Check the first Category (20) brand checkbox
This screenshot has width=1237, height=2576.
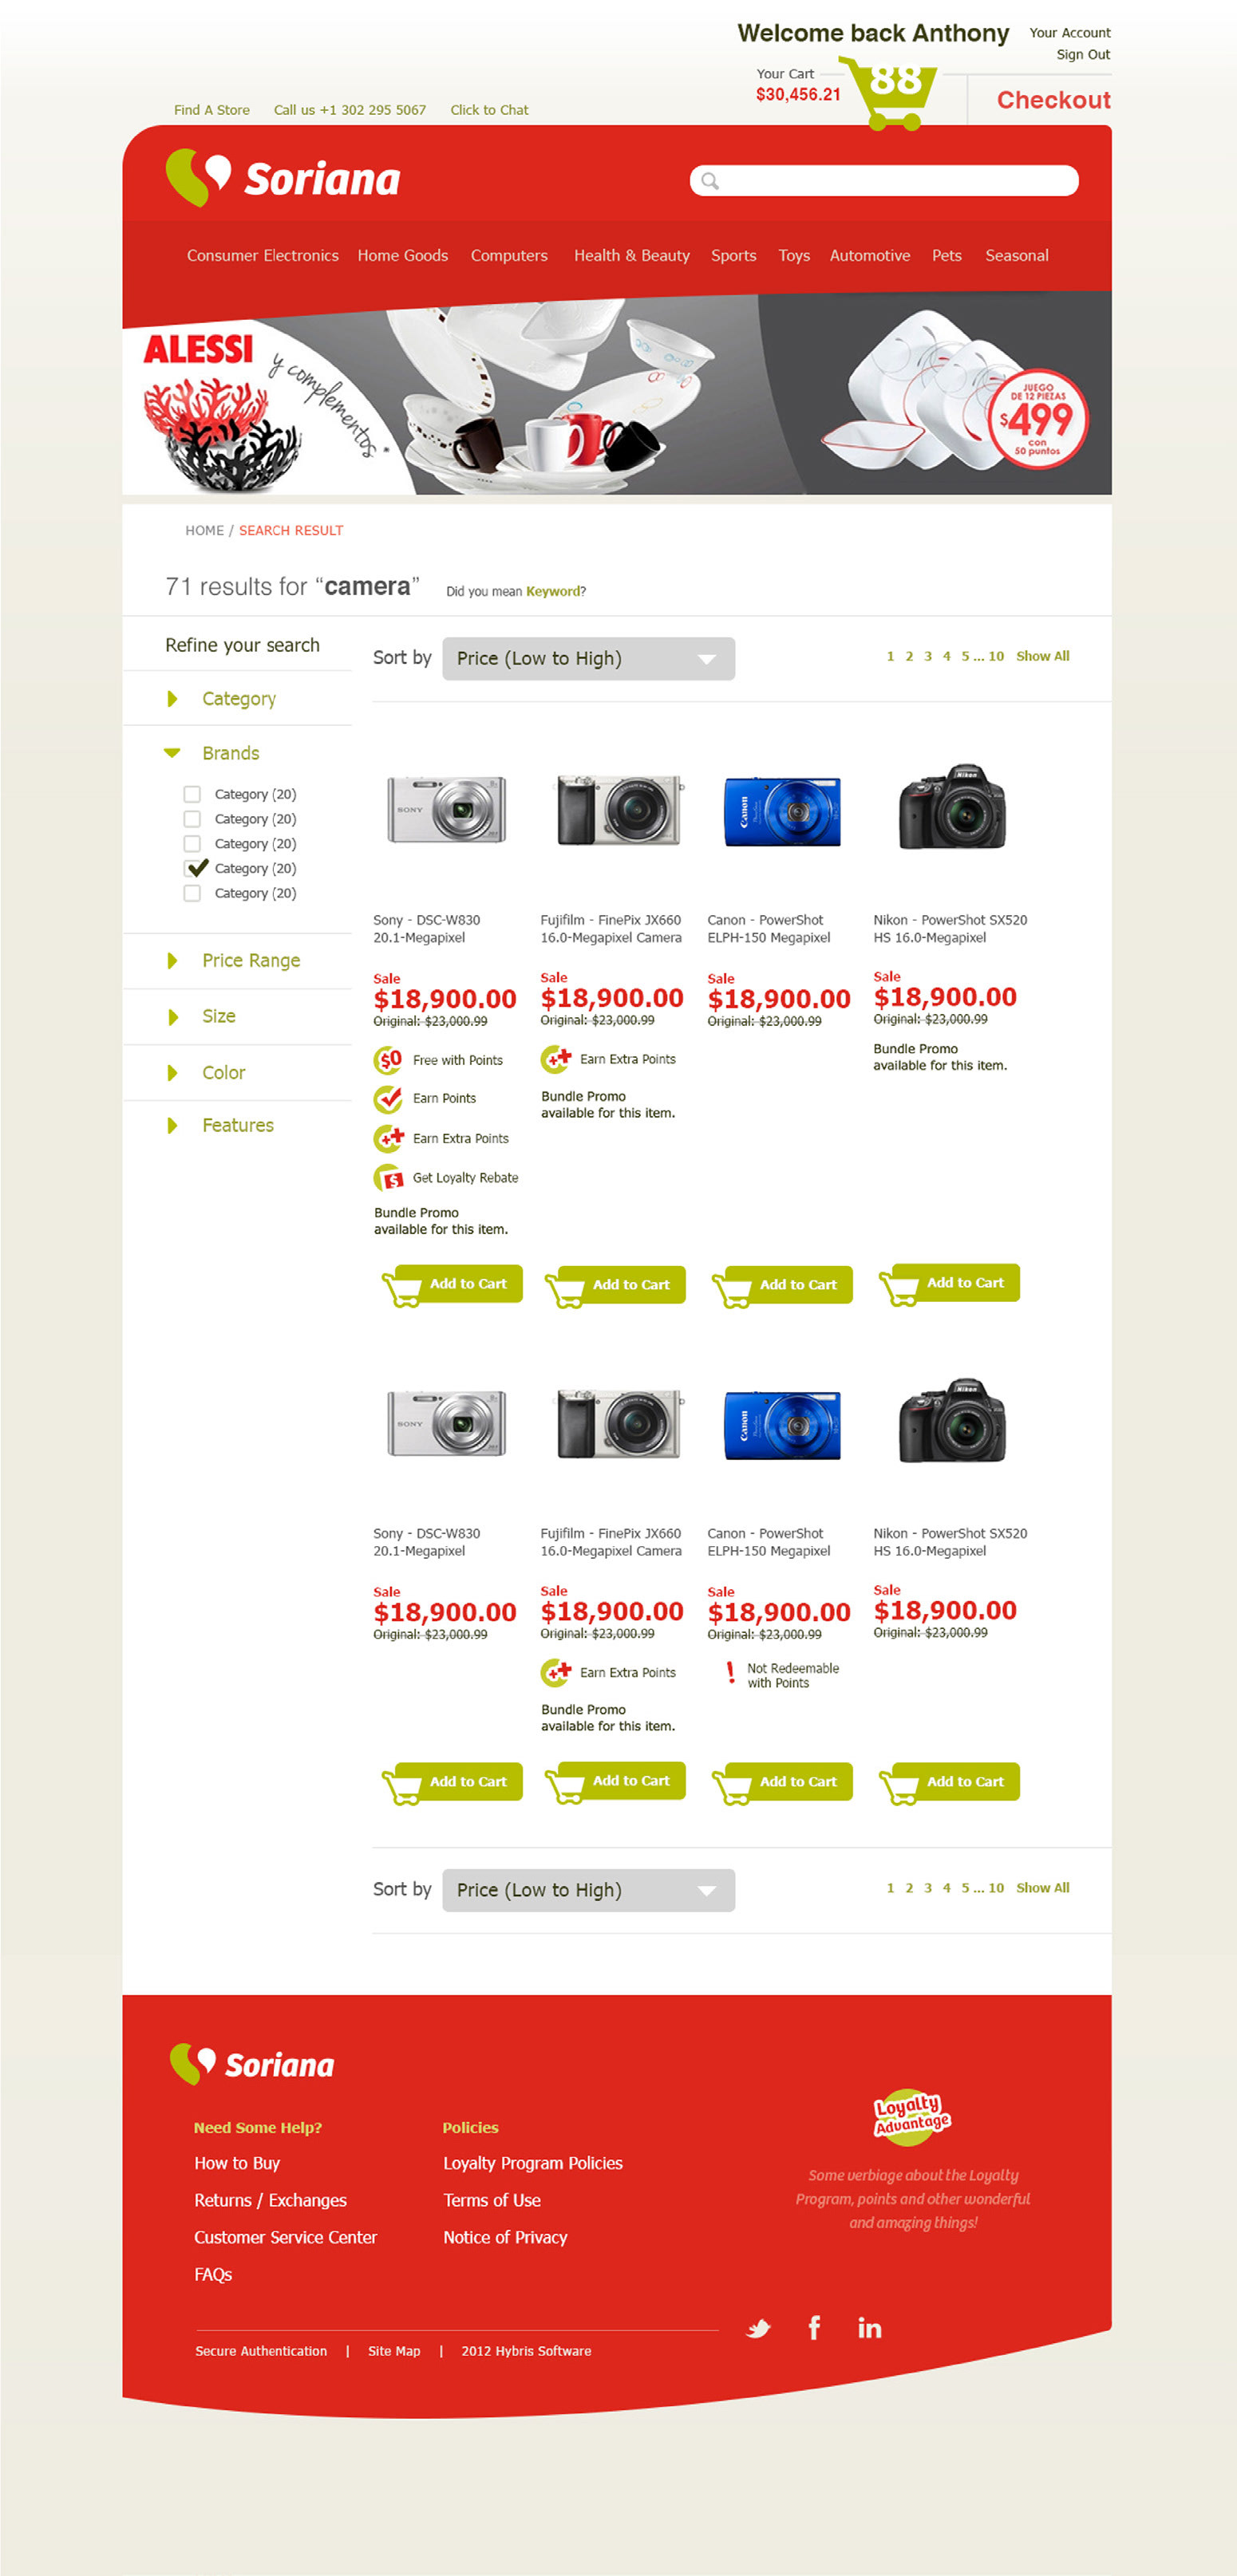click(192, 794)
